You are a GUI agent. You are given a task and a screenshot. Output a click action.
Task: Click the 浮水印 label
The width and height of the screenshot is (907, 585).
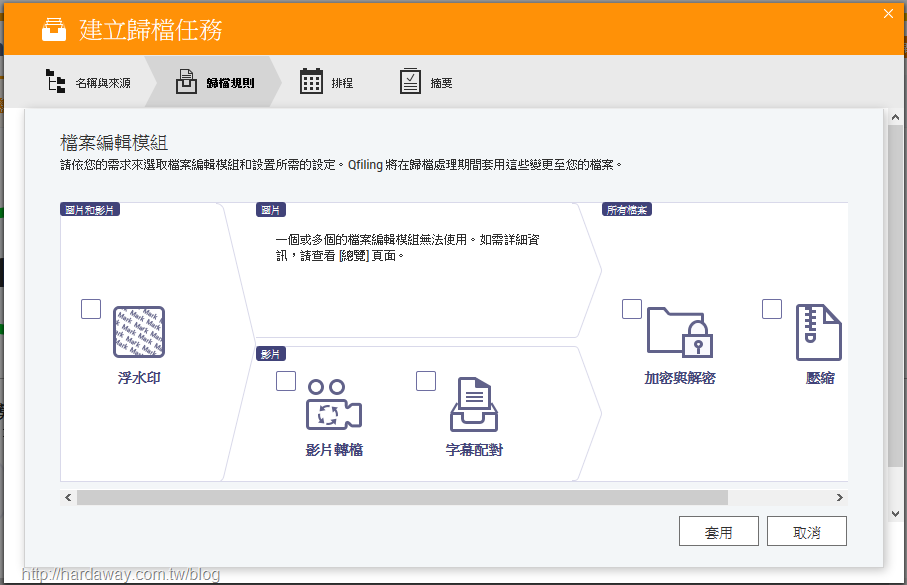(139, 378)
